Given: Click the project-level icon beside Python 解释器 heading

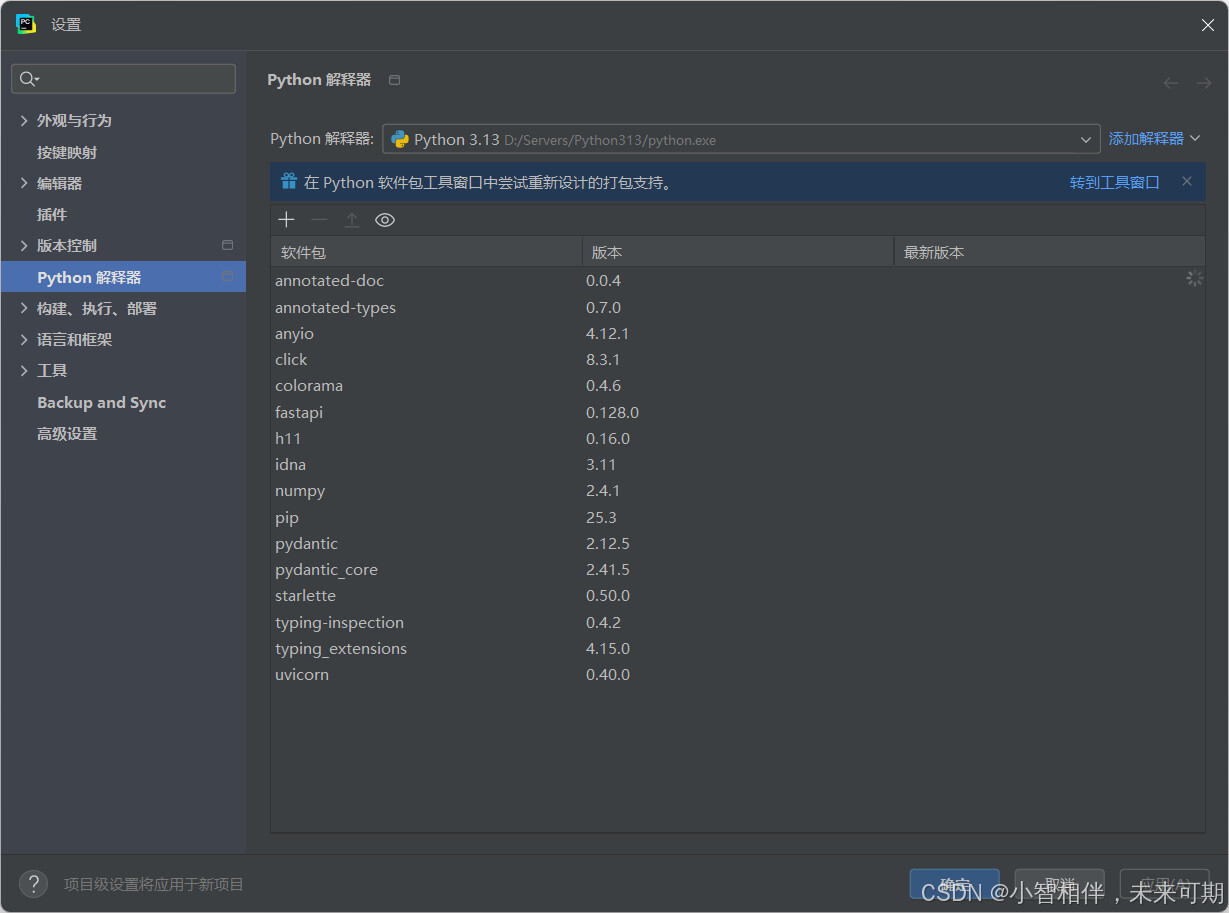Looking at the screenshot, I should [394, 80].
